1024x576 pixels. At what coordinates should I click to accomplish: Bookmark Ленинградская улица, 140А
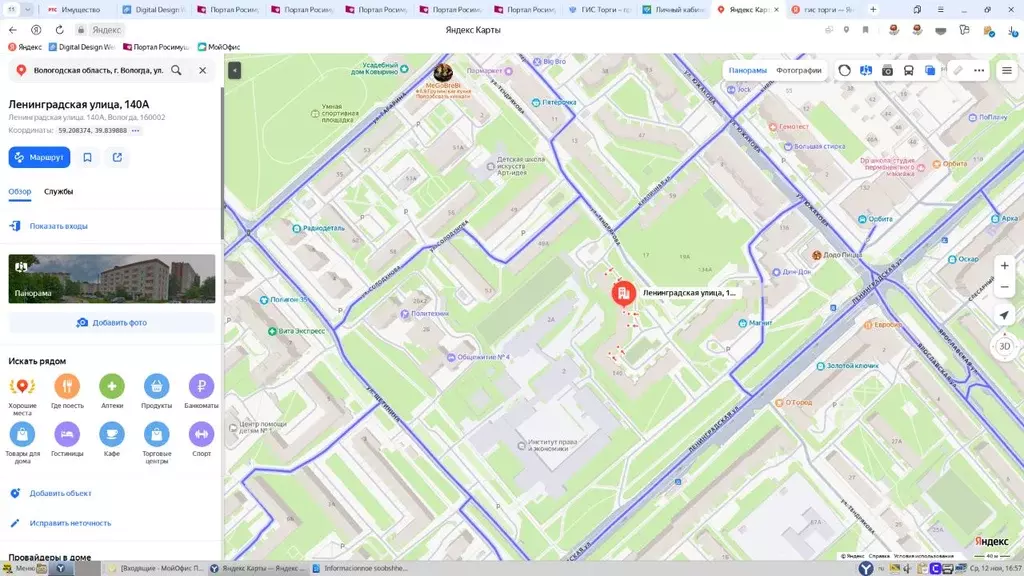87,157
